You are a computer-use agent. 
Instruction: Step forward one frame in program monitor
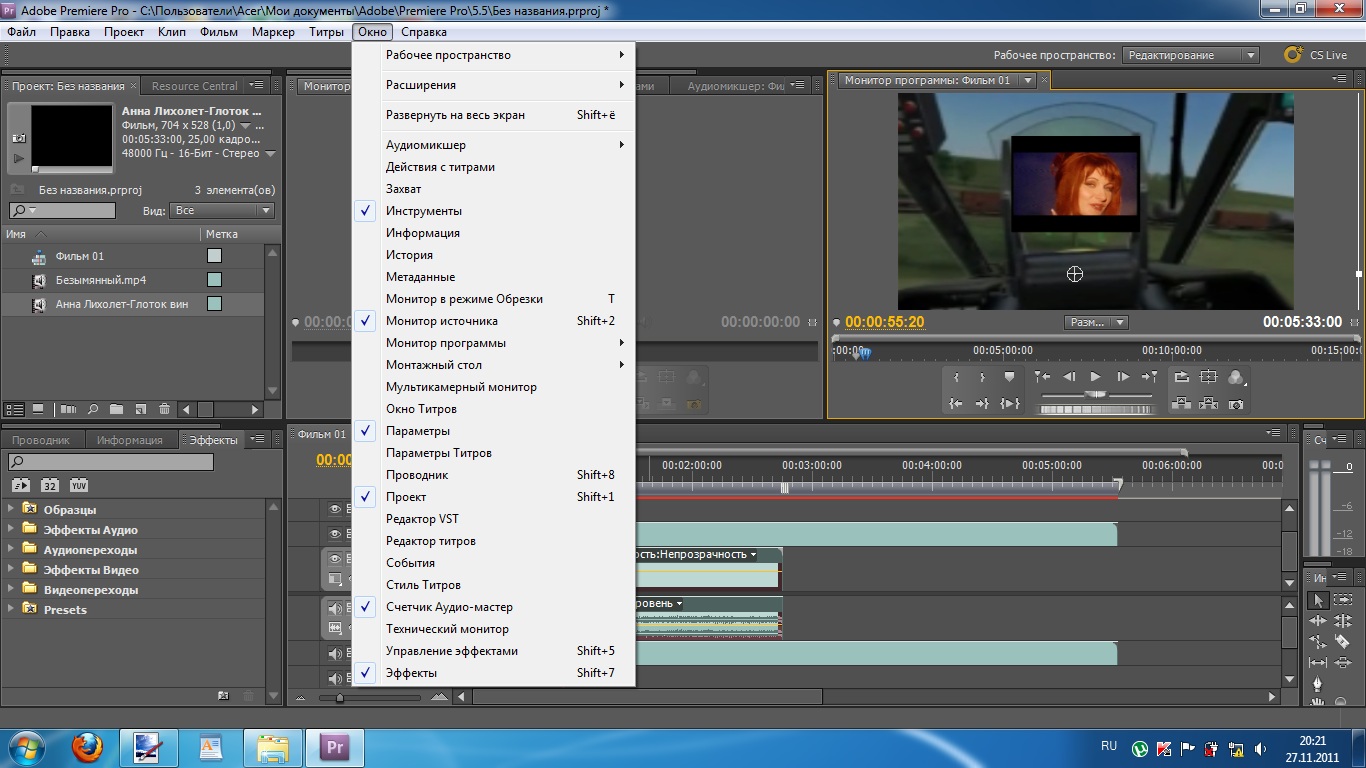click(x=1122, y=377)
